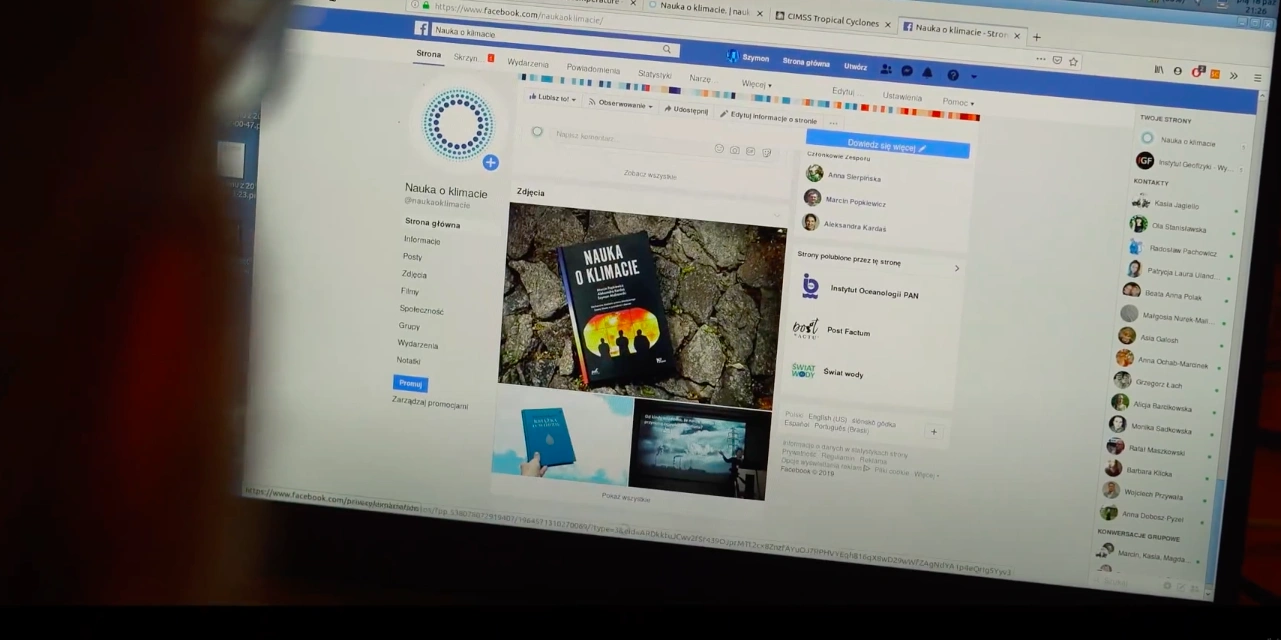Image resolution: width=1281 pixels, height=640 pixels.
Task: Select Informacje in left sidebar
Action: coord(422,240)
